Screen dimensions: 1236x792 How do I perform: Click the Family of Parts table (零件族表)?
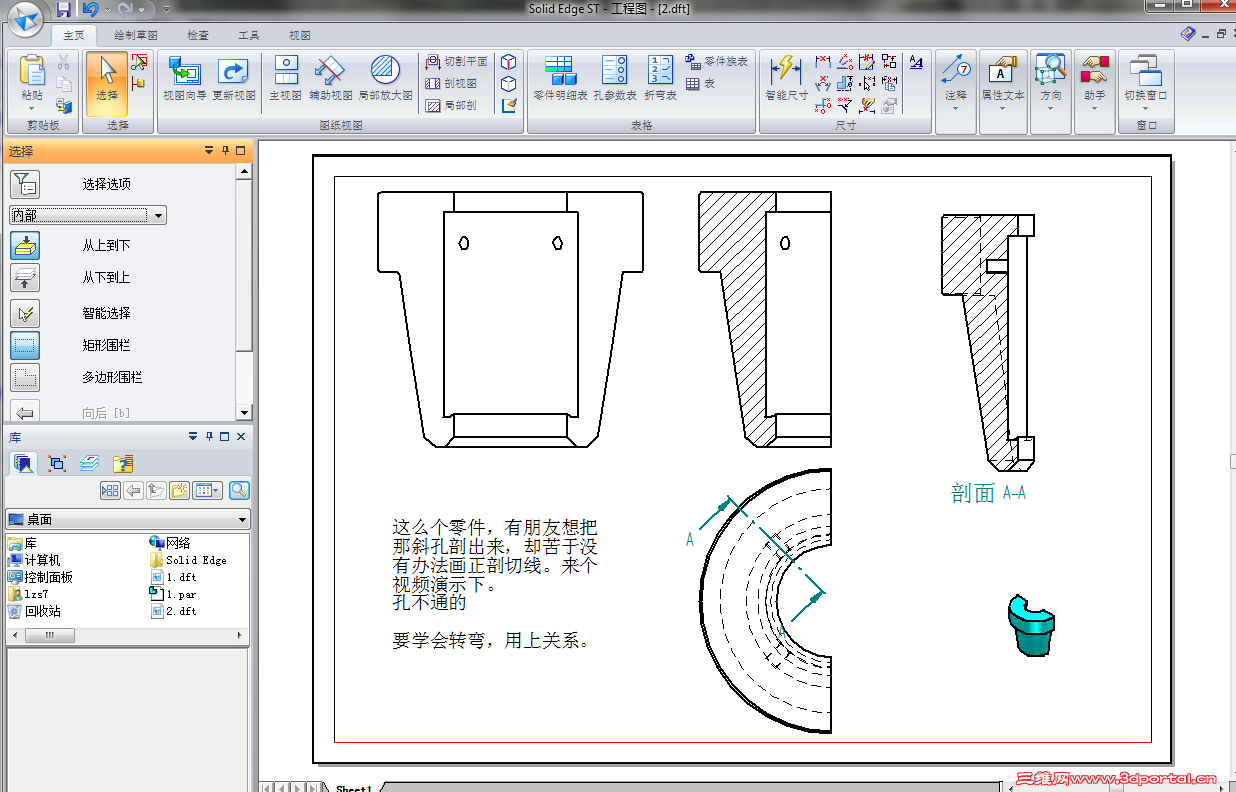(717, 61)
